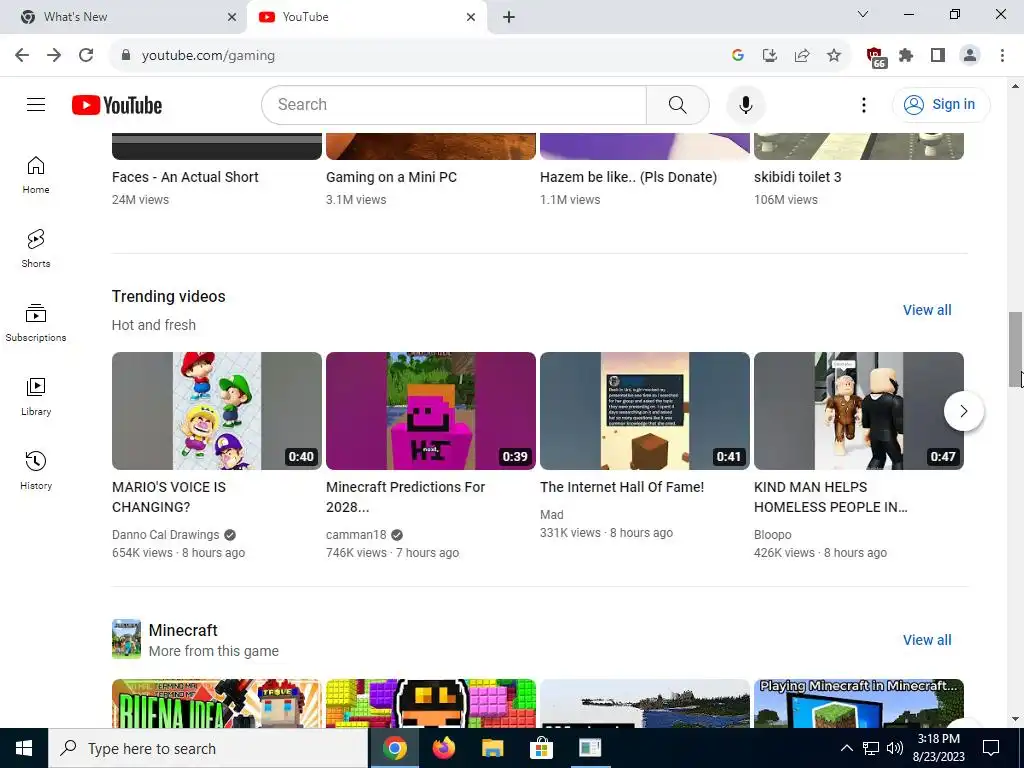Open Firefox from the taskbar

pos(443,748)
